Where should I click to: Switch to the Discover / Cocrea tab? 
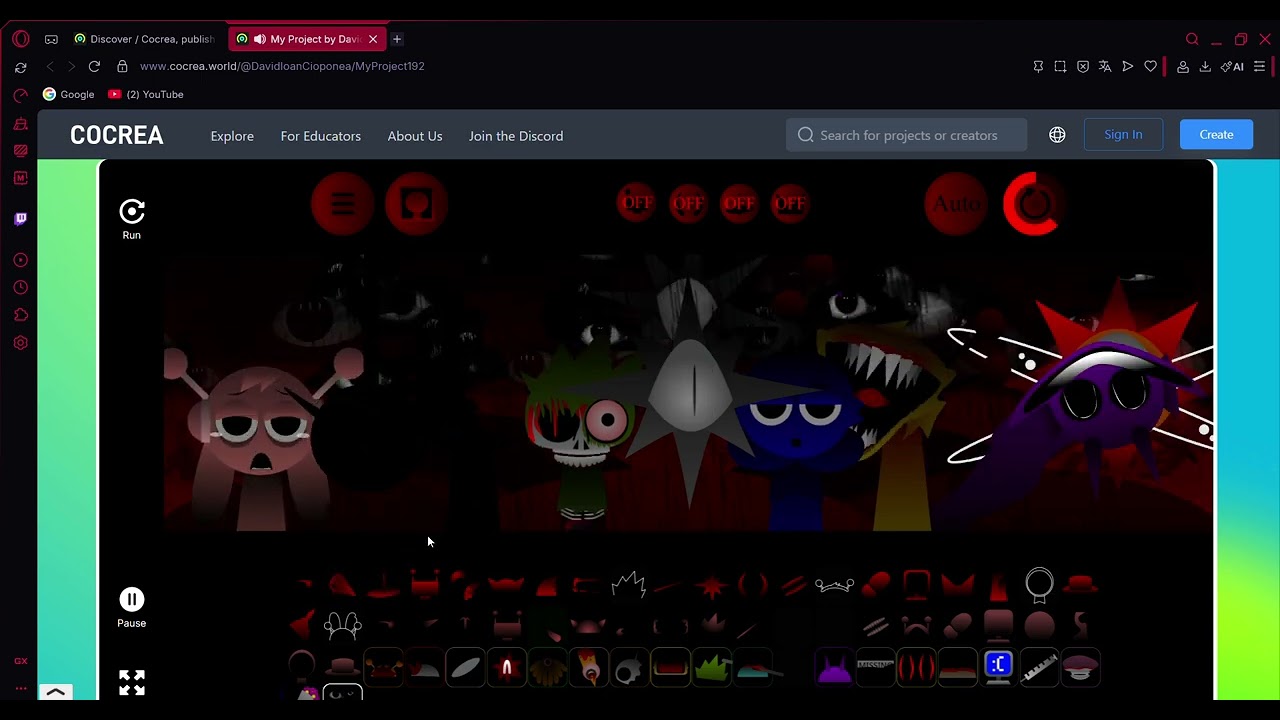tap(144, 39)
